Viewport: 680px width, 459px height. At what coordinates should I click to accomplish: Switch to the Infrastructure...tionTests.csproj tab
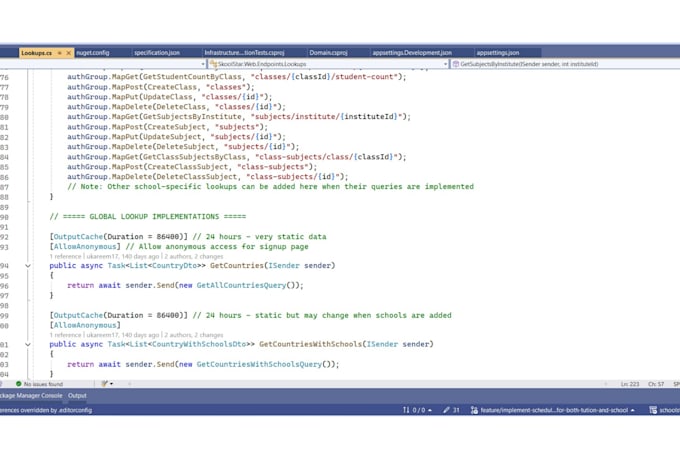[245, 53]
